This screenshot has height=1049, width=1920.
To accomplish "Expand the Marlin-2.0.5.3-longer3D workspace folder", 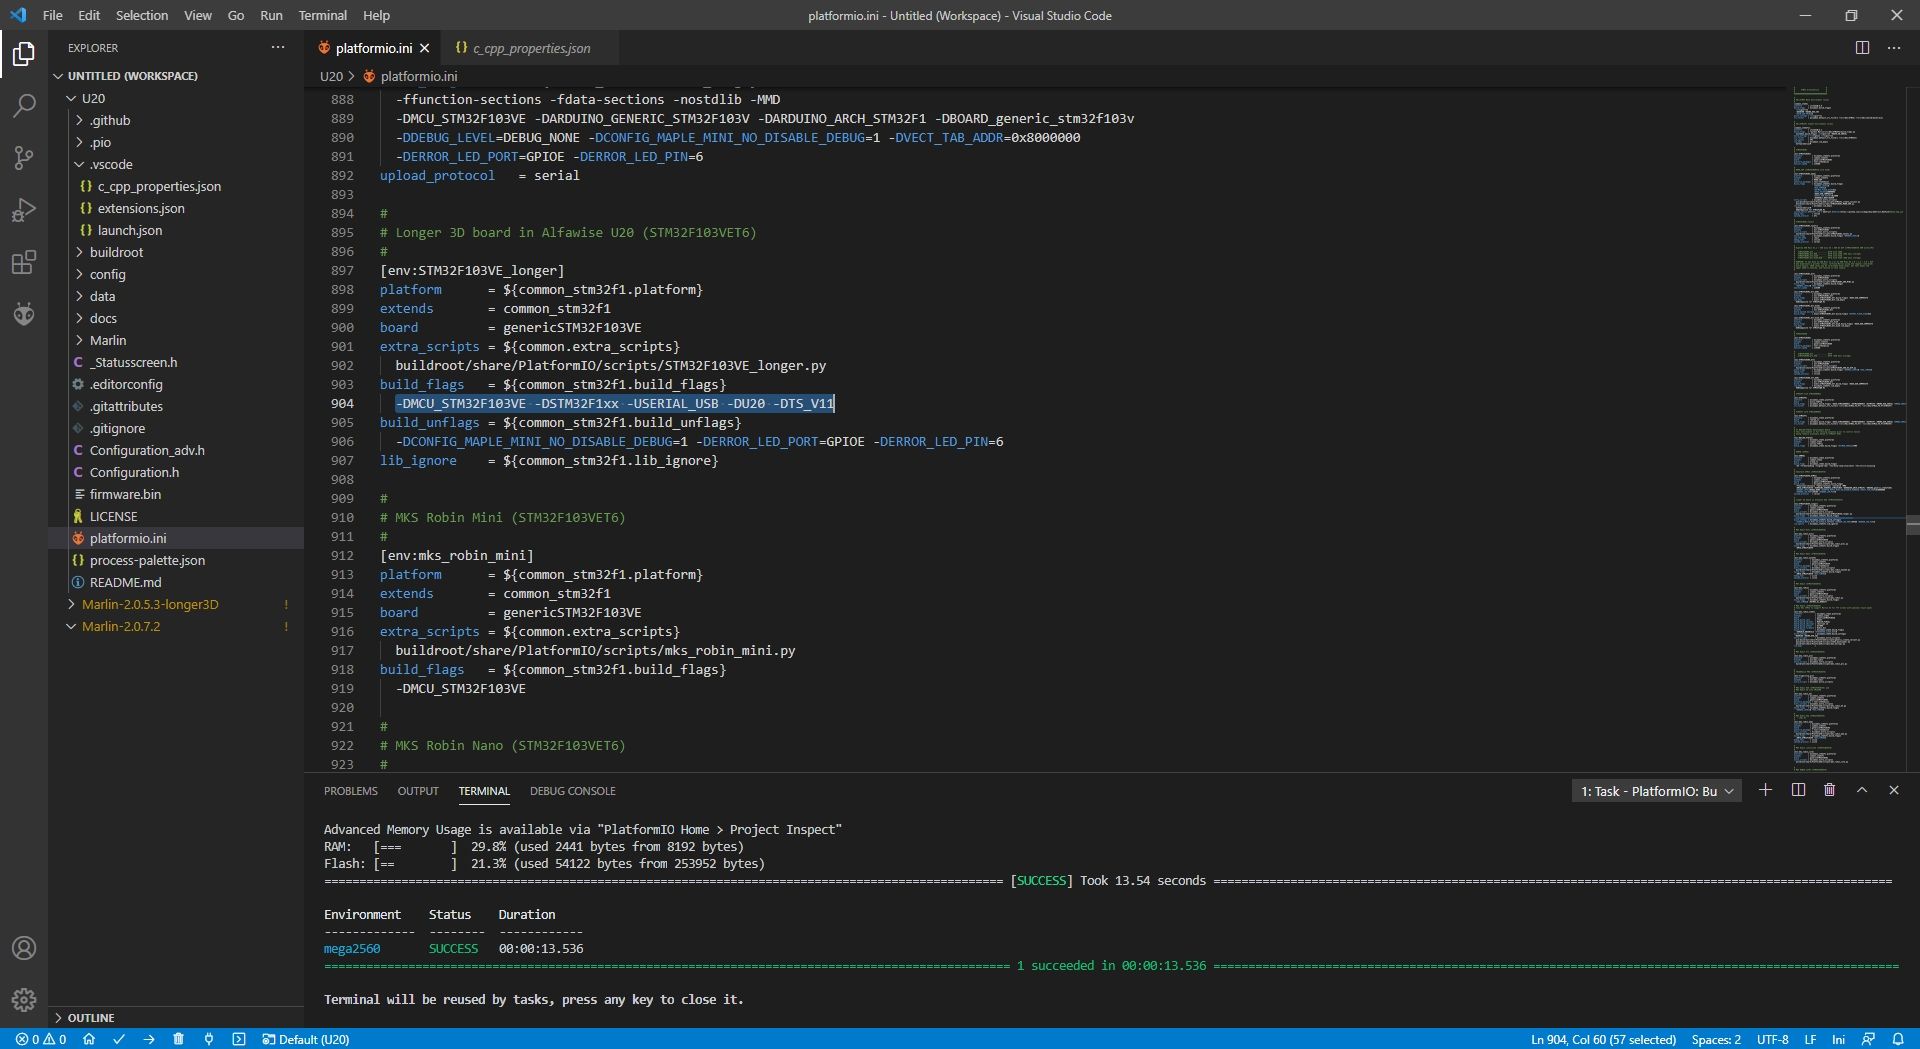I will [x=150, y=604].
